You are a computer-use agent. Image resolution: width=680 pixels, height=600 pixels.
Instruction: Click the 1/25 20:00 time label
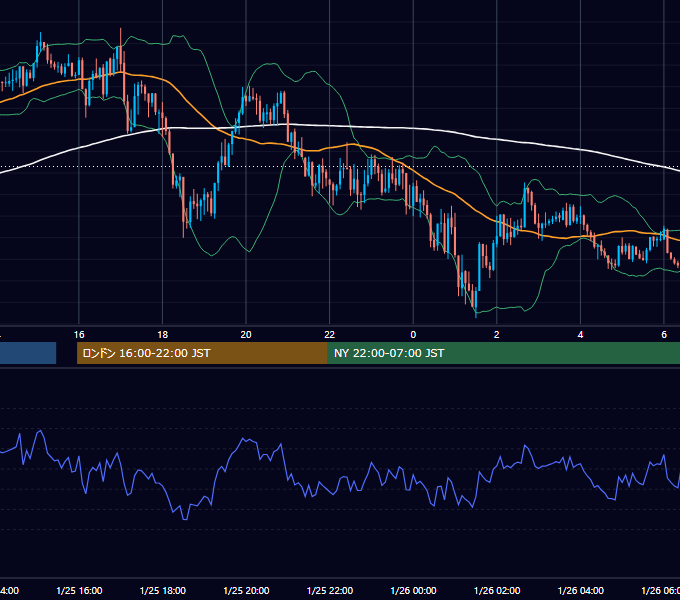tap(246, 590)
